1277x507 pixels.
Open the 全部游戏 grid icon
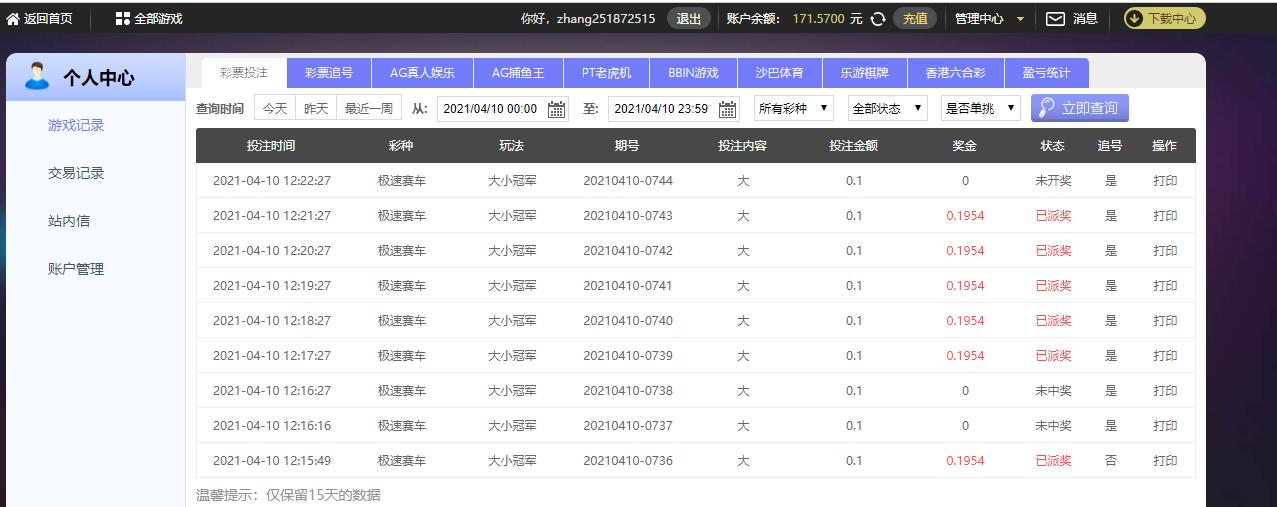point(123,18)
